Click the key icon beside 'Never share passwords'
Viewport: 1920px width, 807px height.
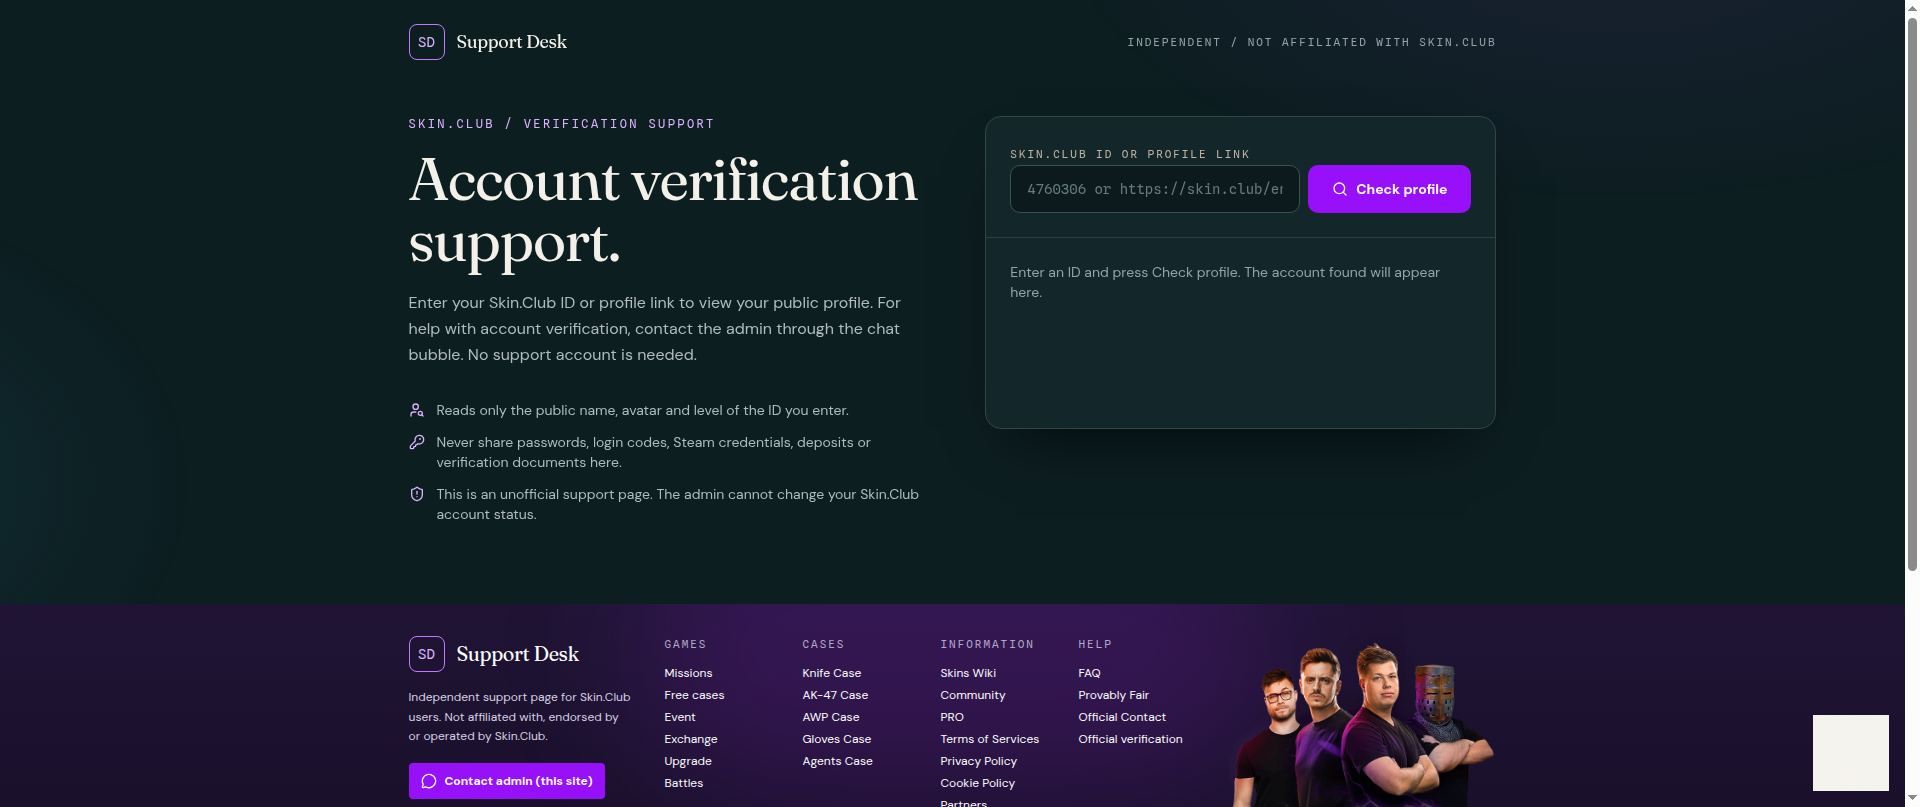coord(417,442)
